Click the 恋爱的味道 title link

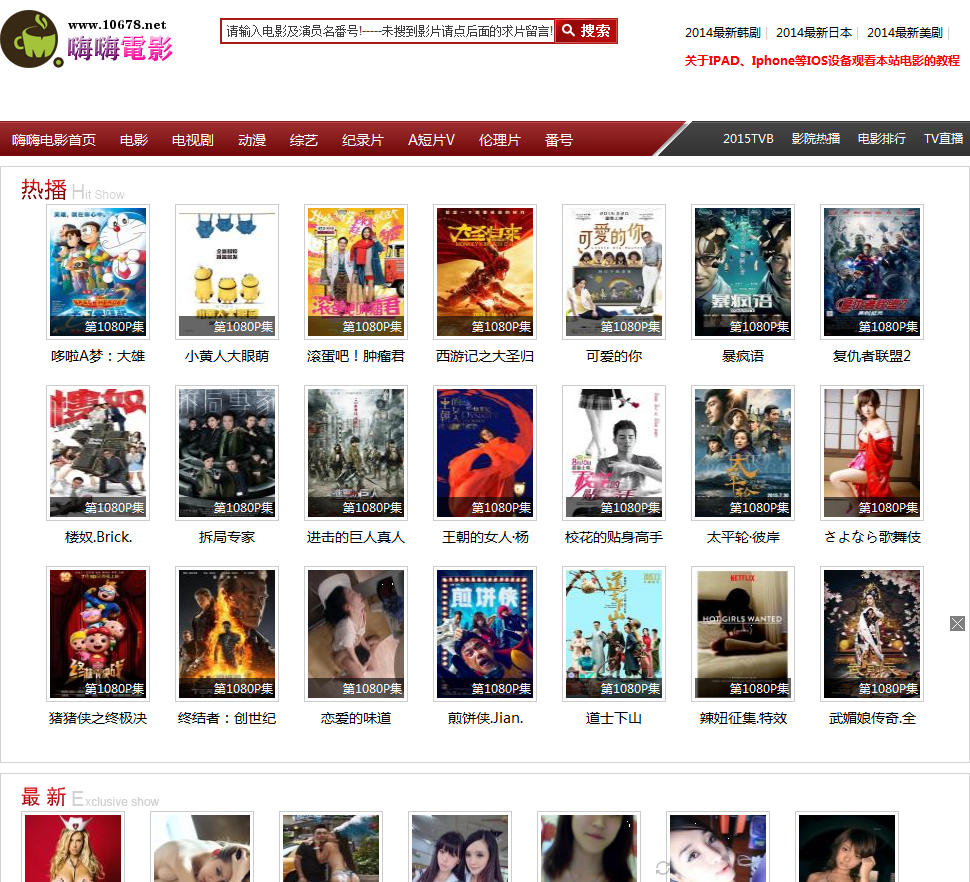[x=356, y=719]
